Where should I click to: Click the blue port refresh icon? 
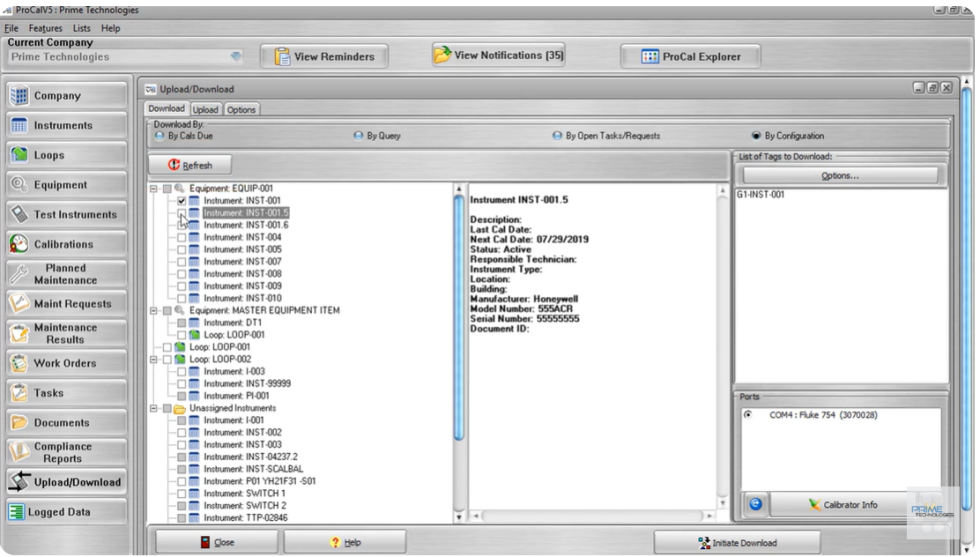click(x=756, y=504)
